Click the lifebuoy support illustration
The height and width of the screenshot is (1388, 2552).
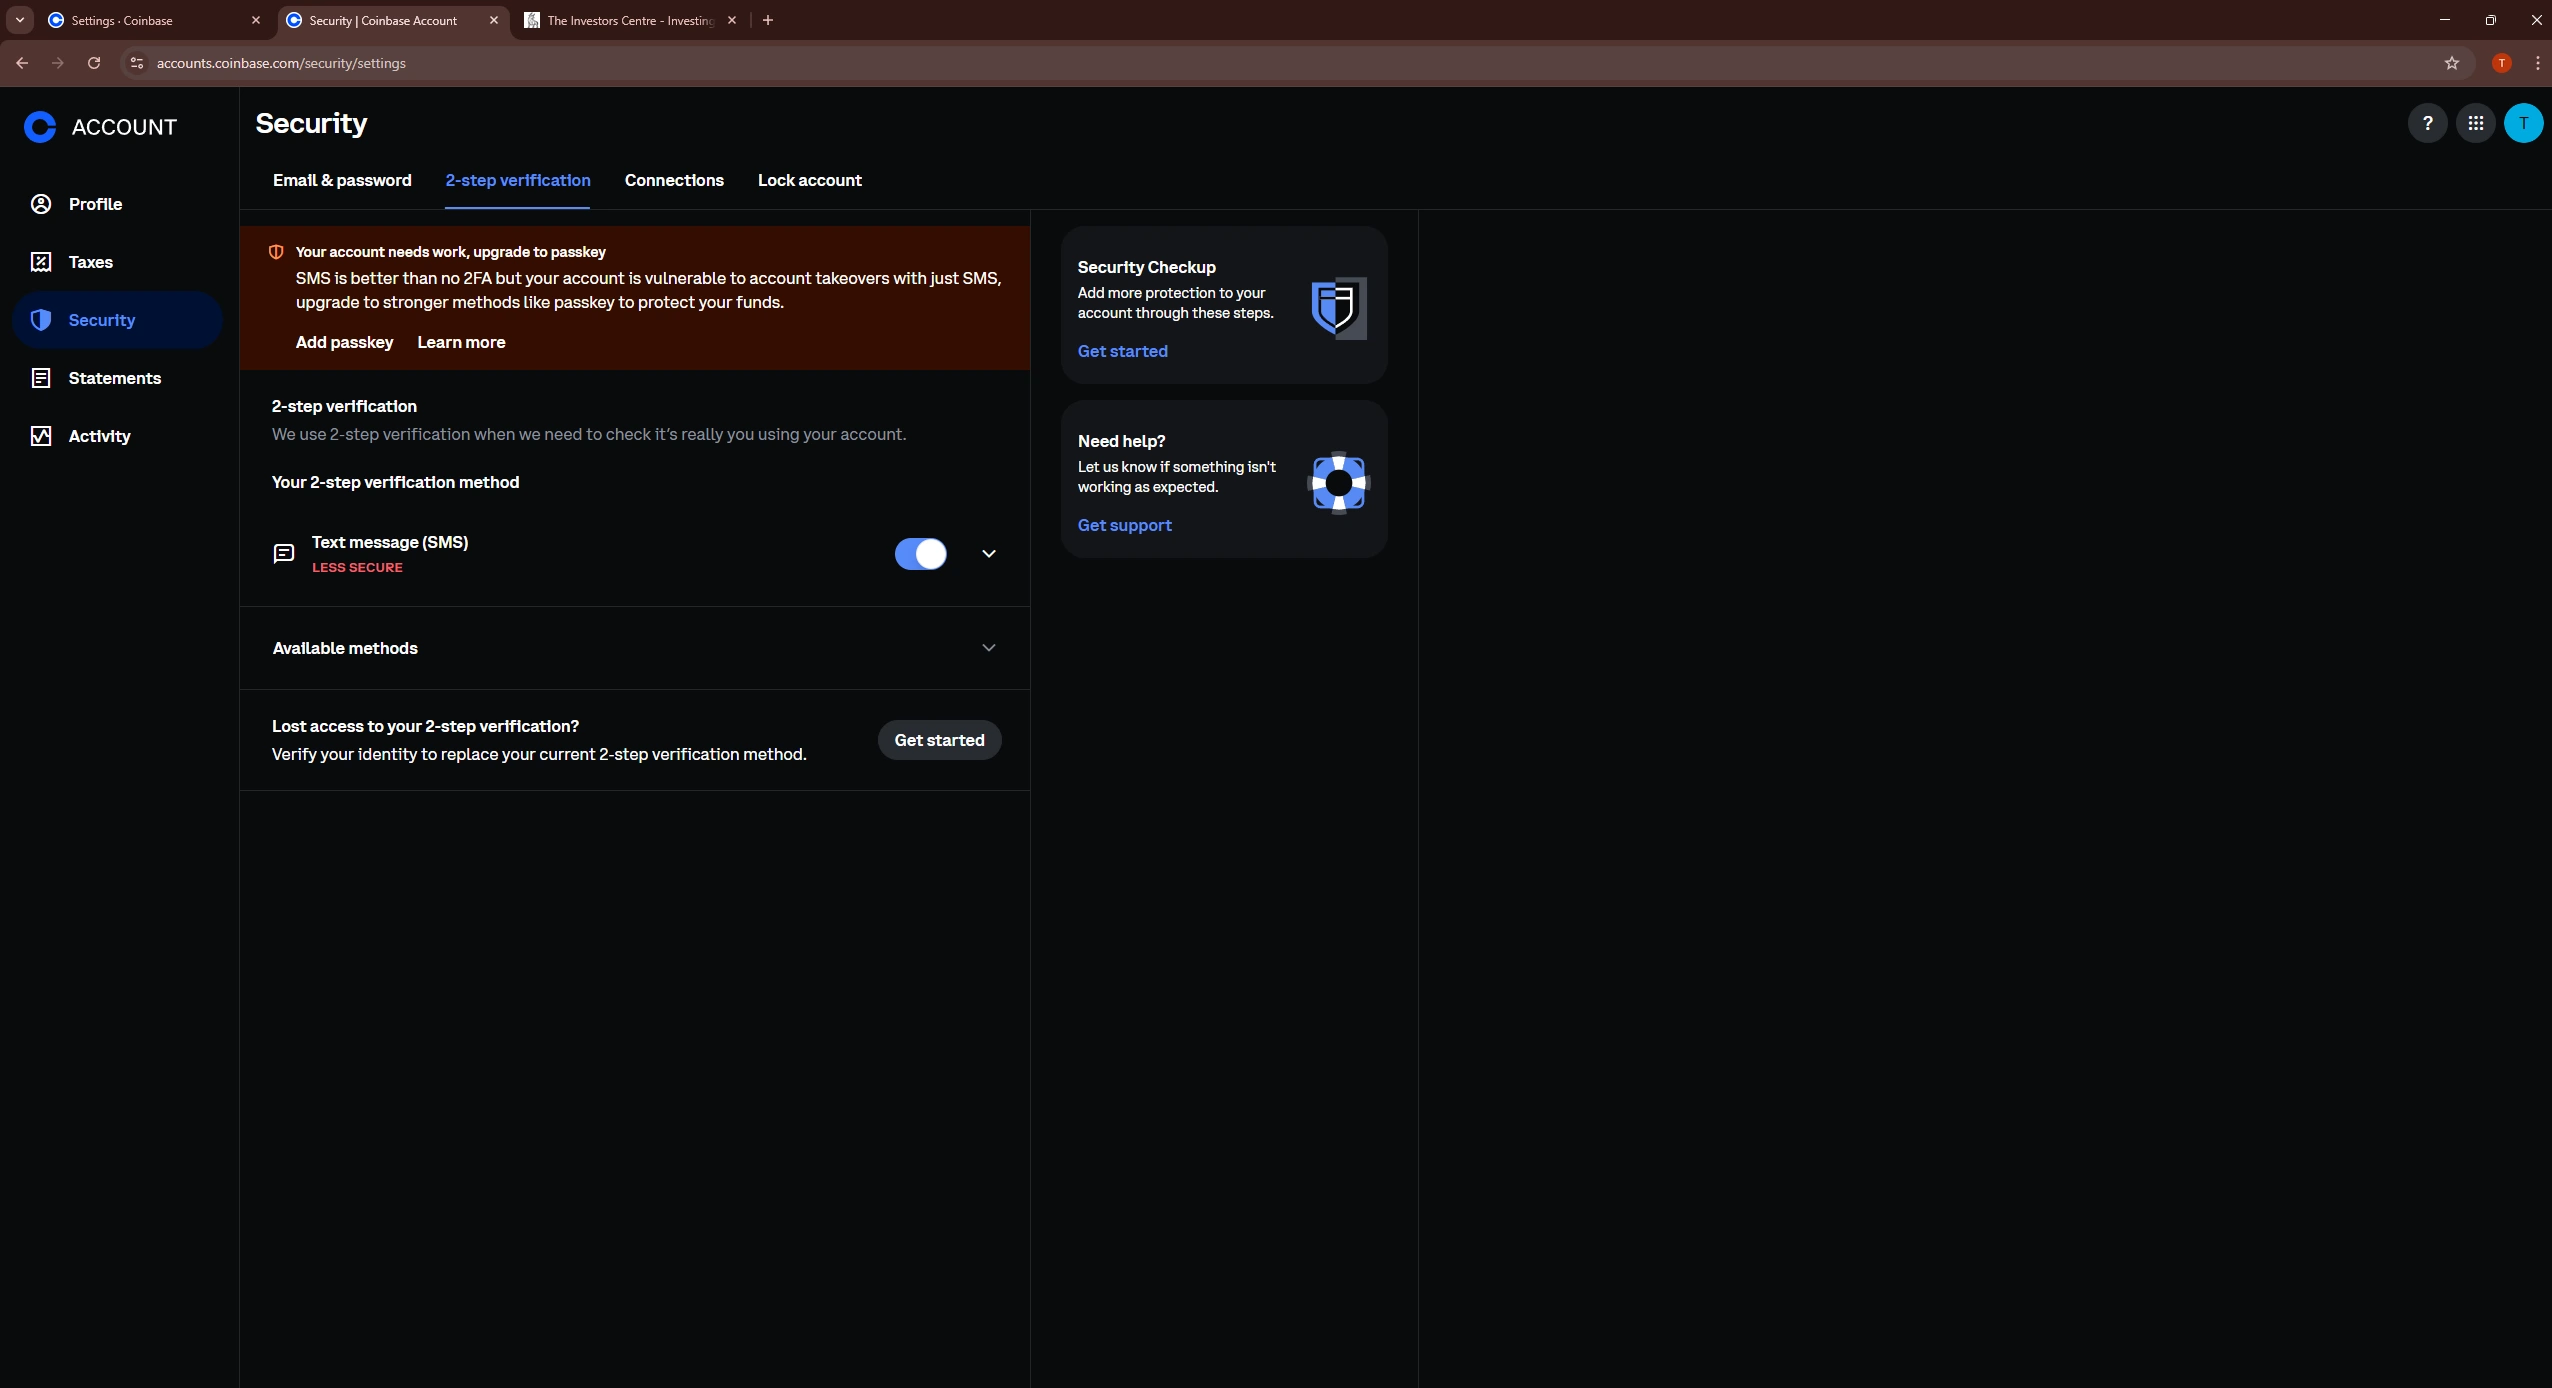1338,483
